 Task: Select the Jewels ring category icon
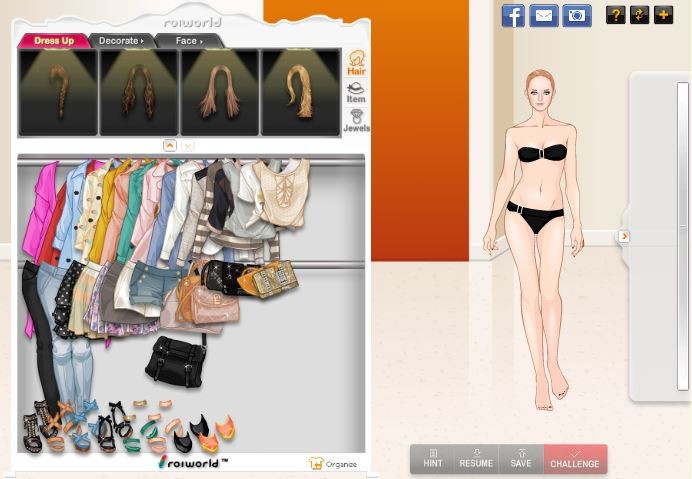click(356, 121)
